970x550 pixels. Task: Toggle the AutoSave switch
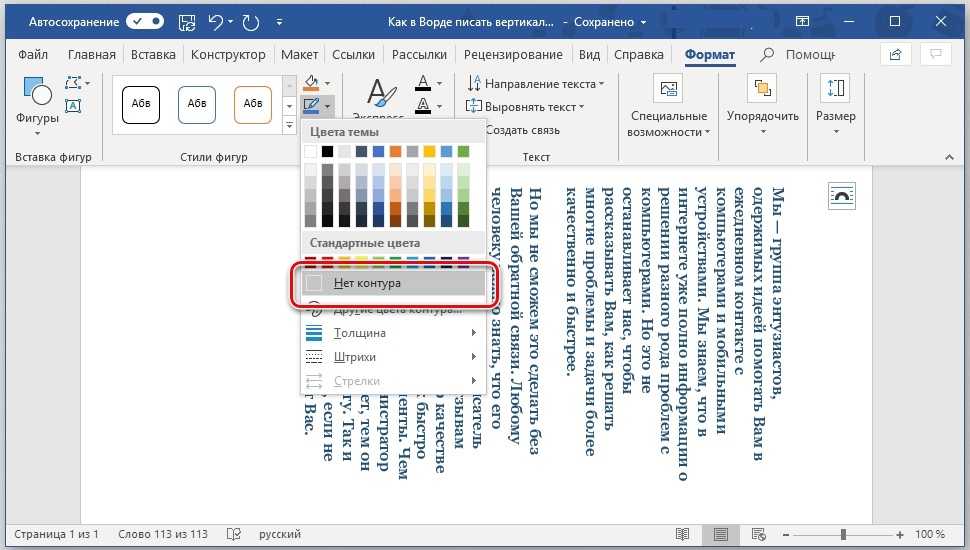tap(144, 20)
